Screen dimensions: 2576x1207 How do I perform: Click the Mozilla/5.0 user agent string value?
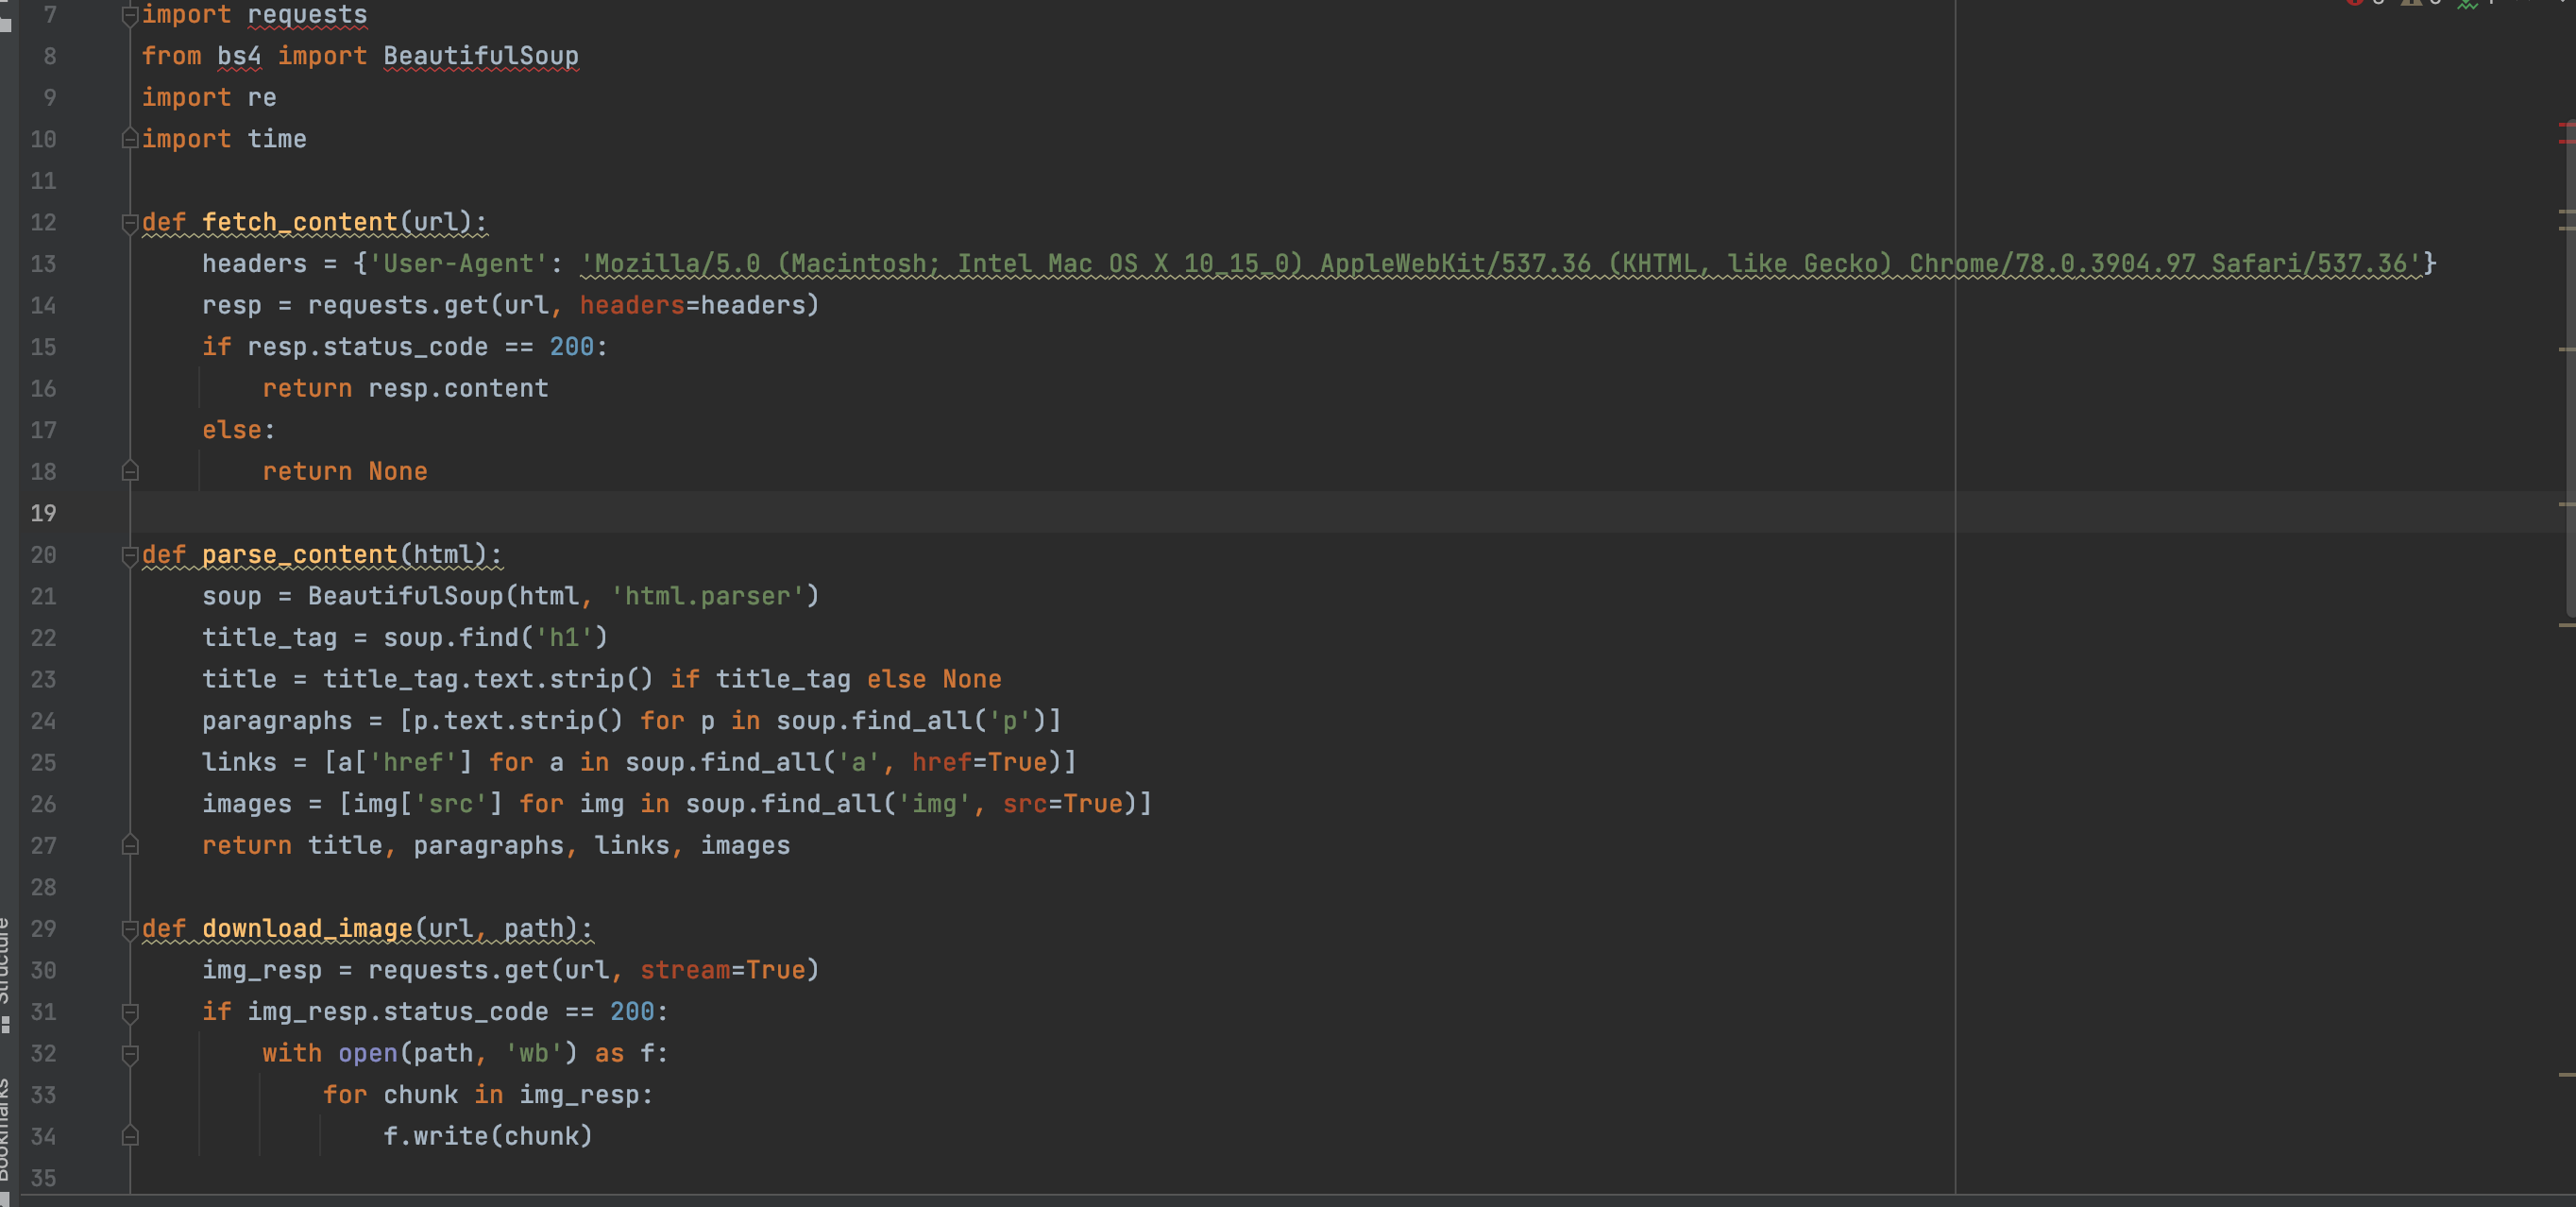point(1501,264)
